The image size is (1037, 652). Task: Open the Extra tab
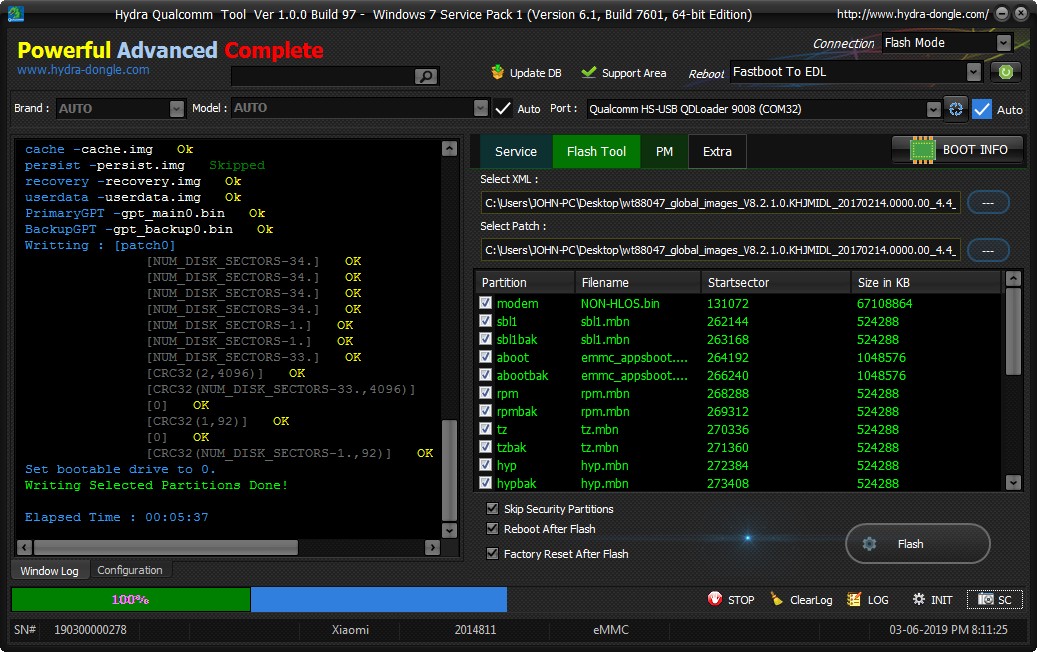717,151
